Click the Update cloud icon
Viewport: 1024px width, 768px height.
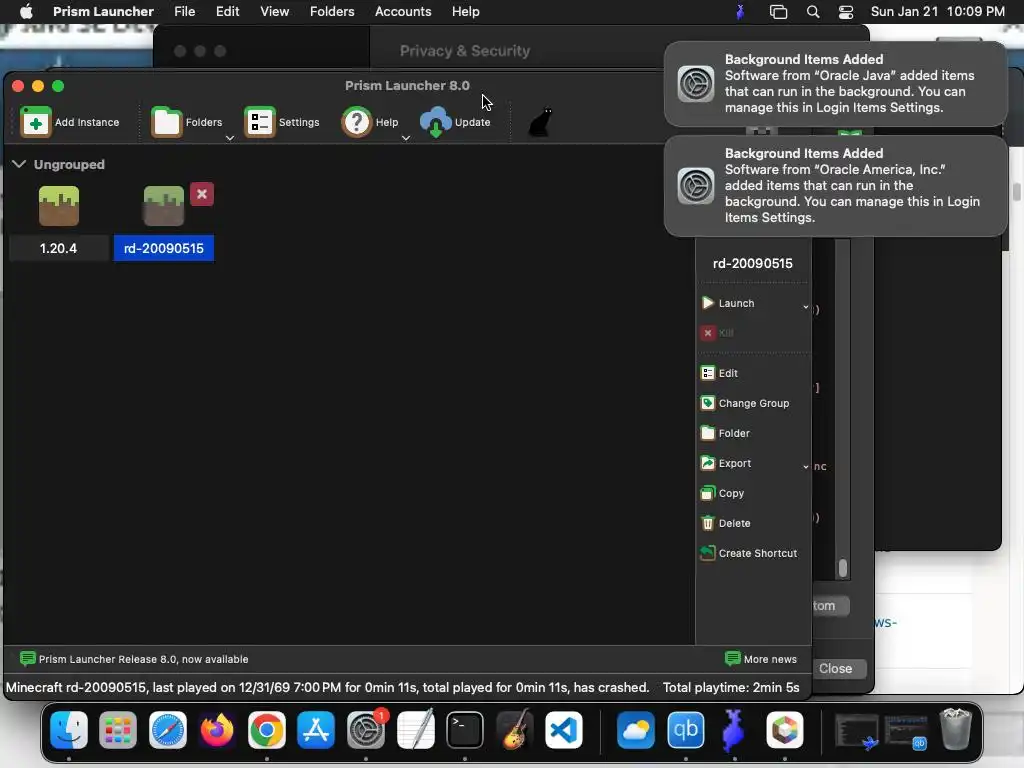click(436, 122)
